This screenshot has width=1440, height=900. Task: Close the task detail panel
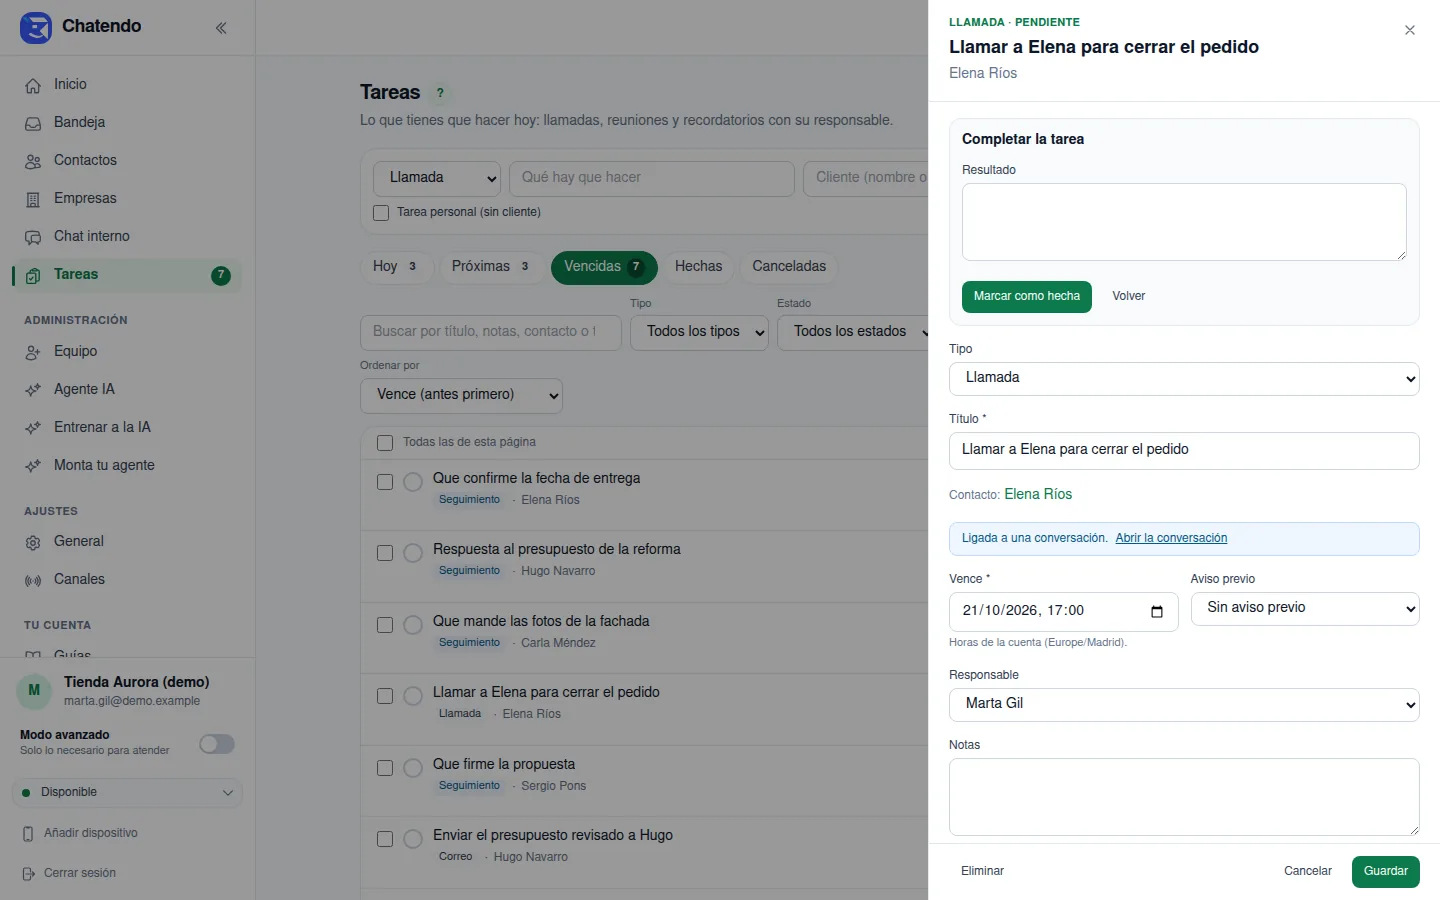pos(1410,30)
